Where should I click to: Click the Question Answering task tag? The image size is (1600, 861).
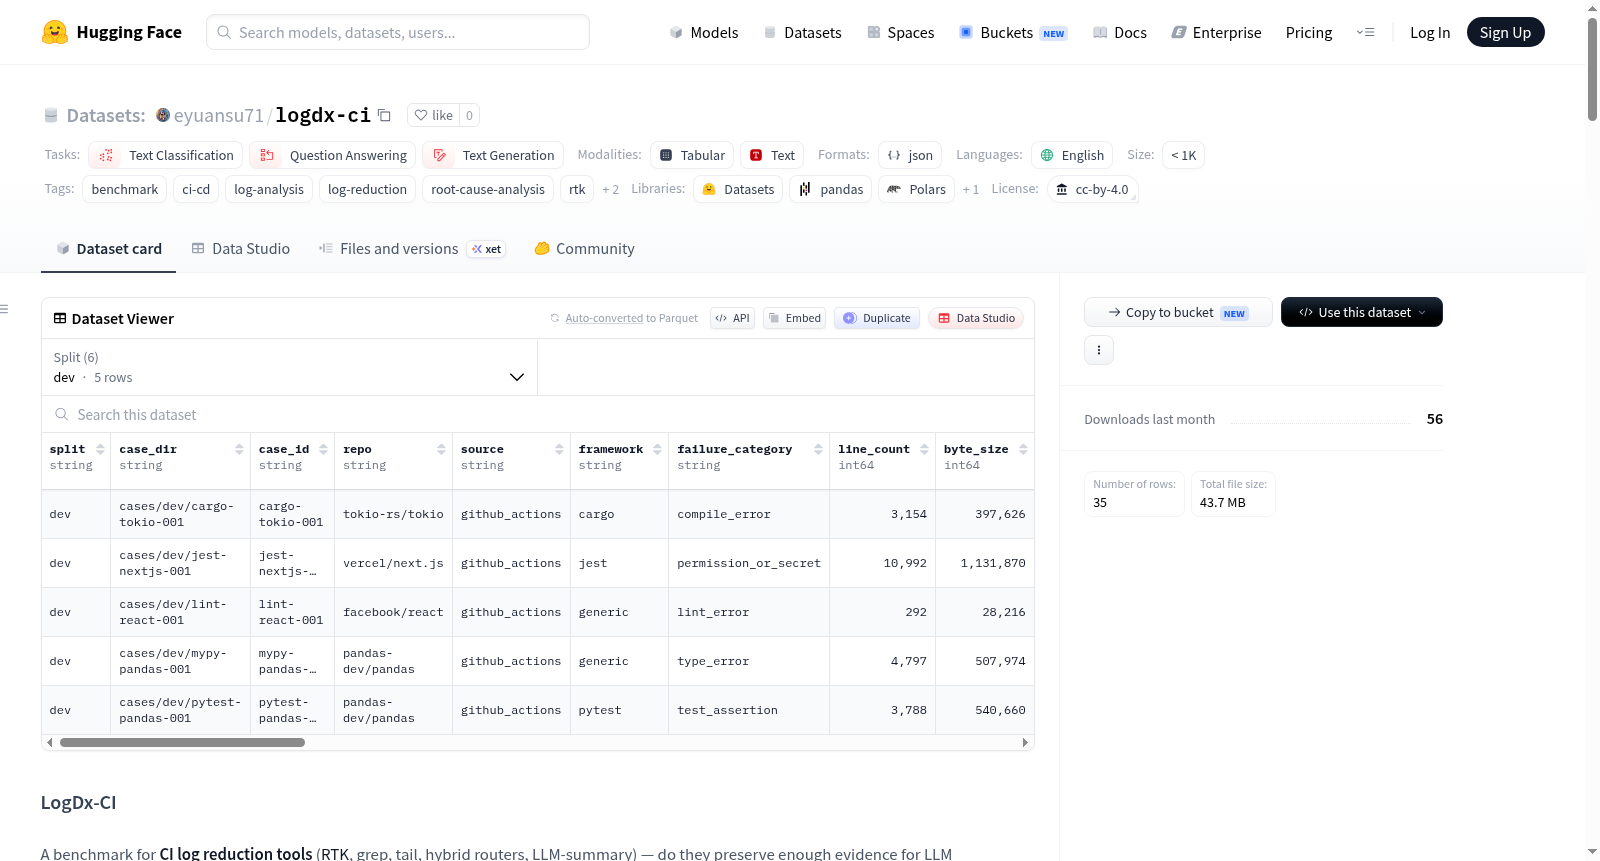coord(333,155)
